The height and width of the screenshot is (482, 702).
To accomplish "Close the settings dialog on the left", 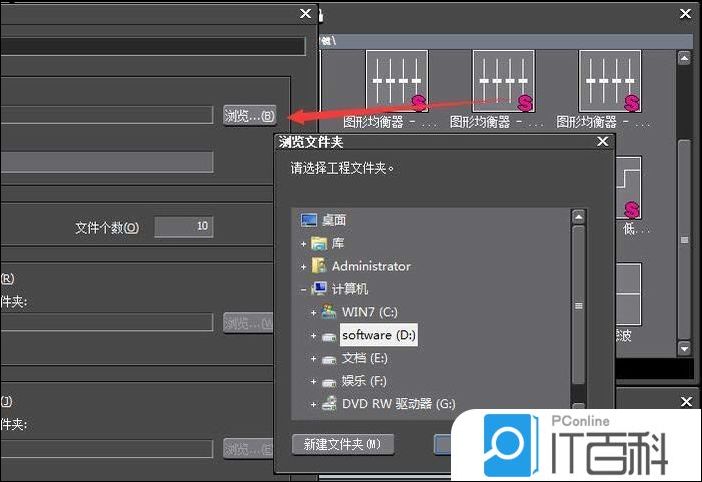I will point(305,14).
